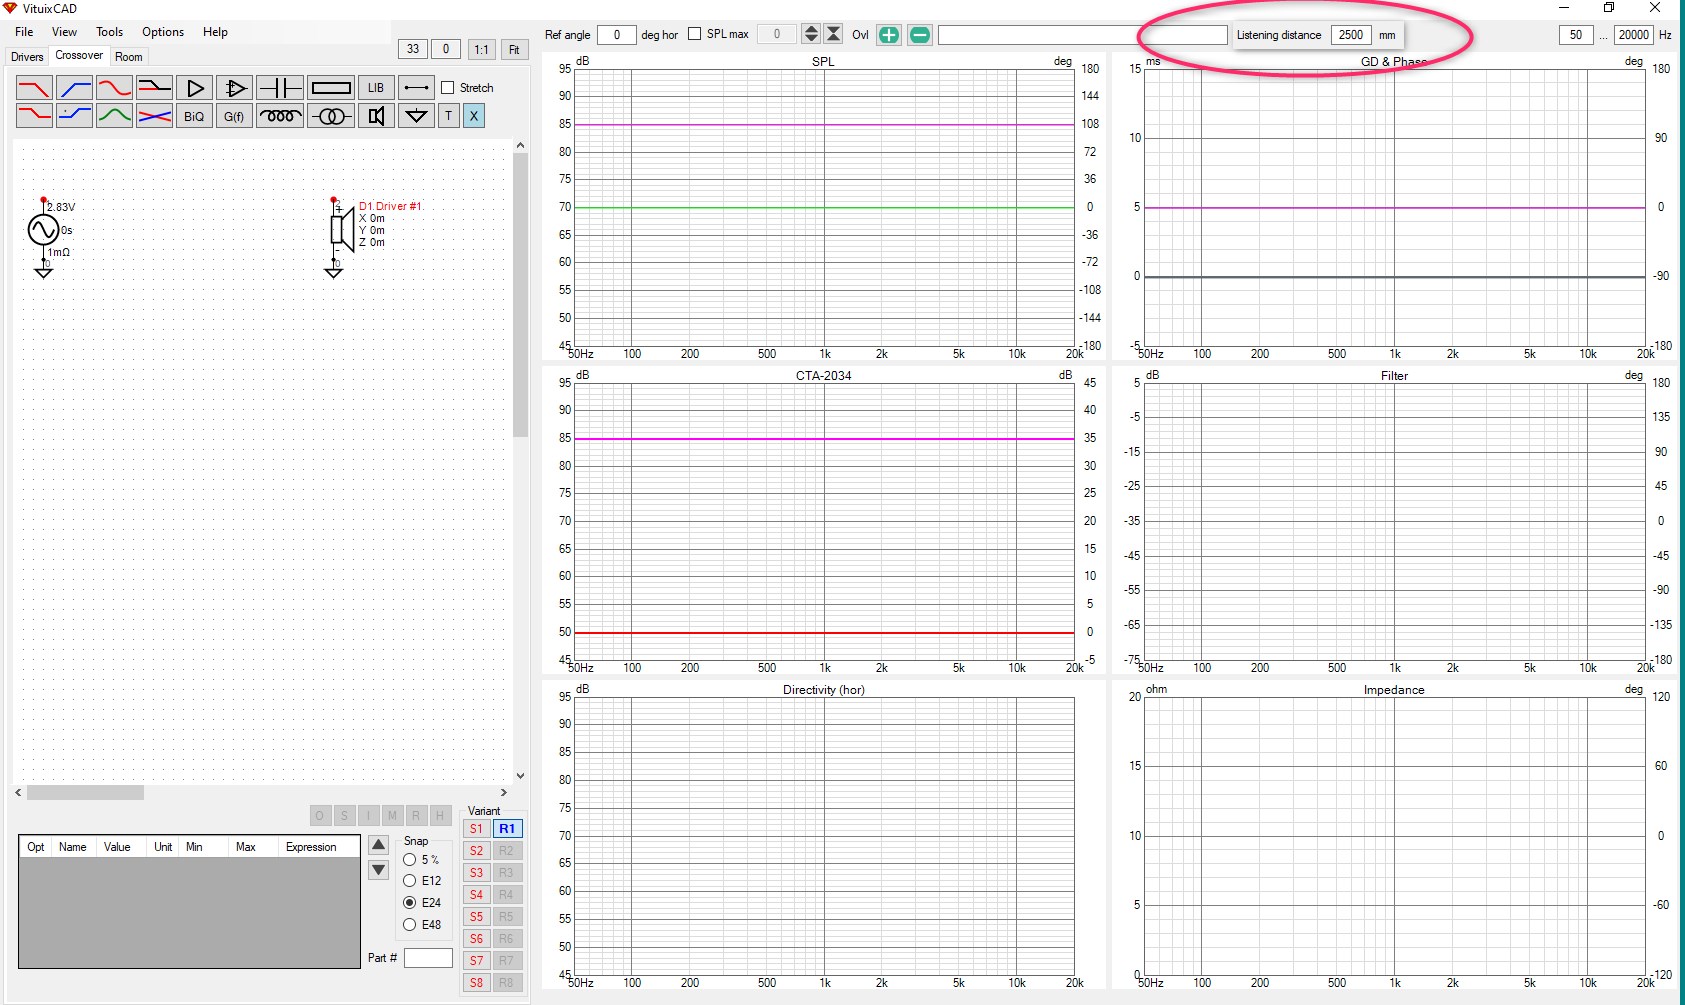This screenshot has height=1005, width=1685.
Task: Click the resistor rectangle component icon
Action: 330,88
